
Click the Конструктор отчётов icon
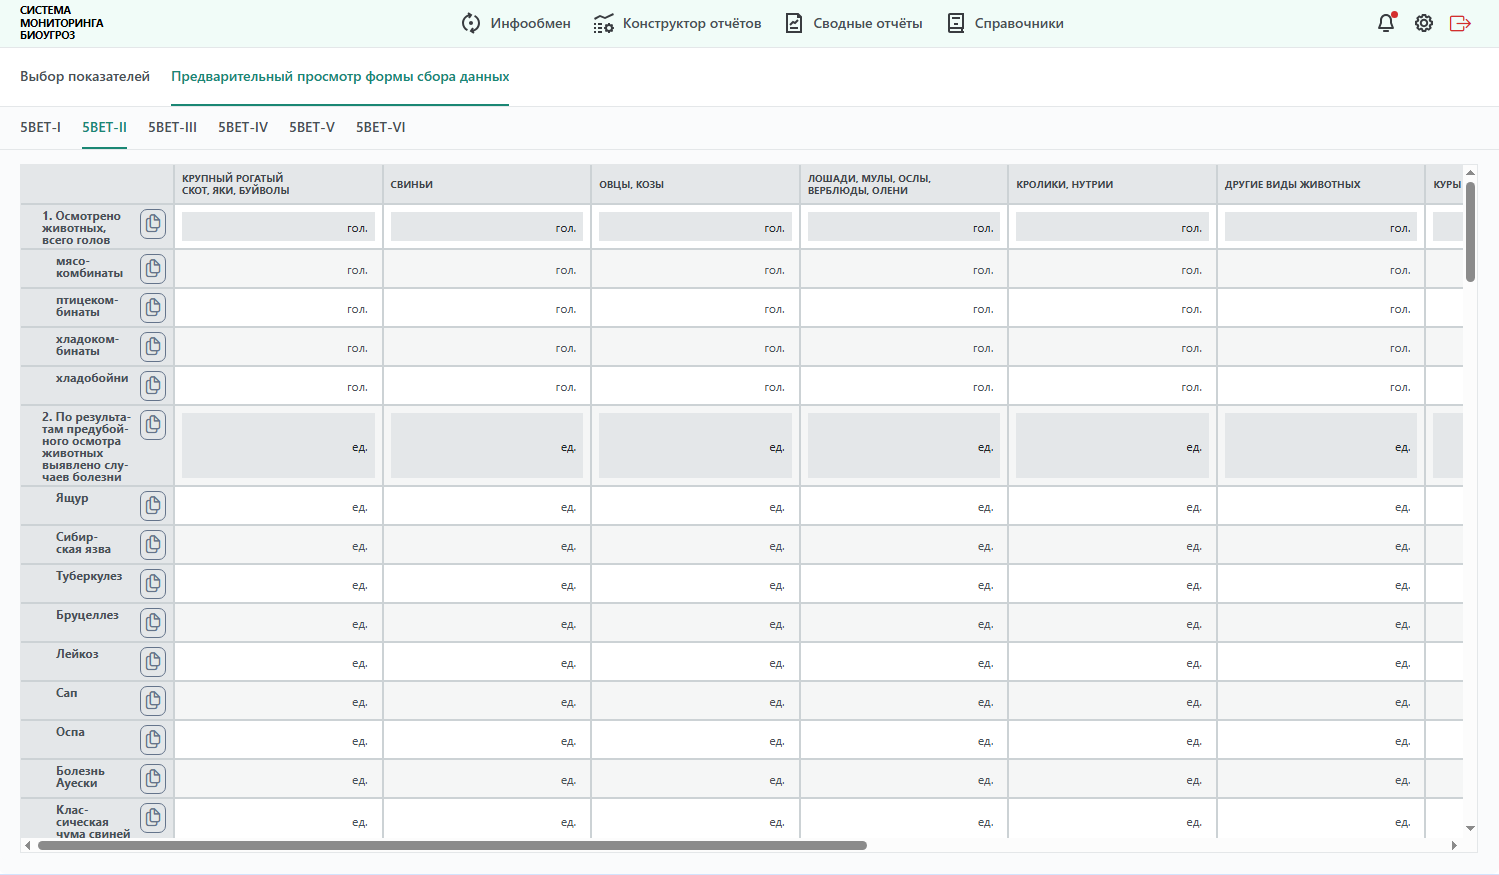tap(603, 23)
